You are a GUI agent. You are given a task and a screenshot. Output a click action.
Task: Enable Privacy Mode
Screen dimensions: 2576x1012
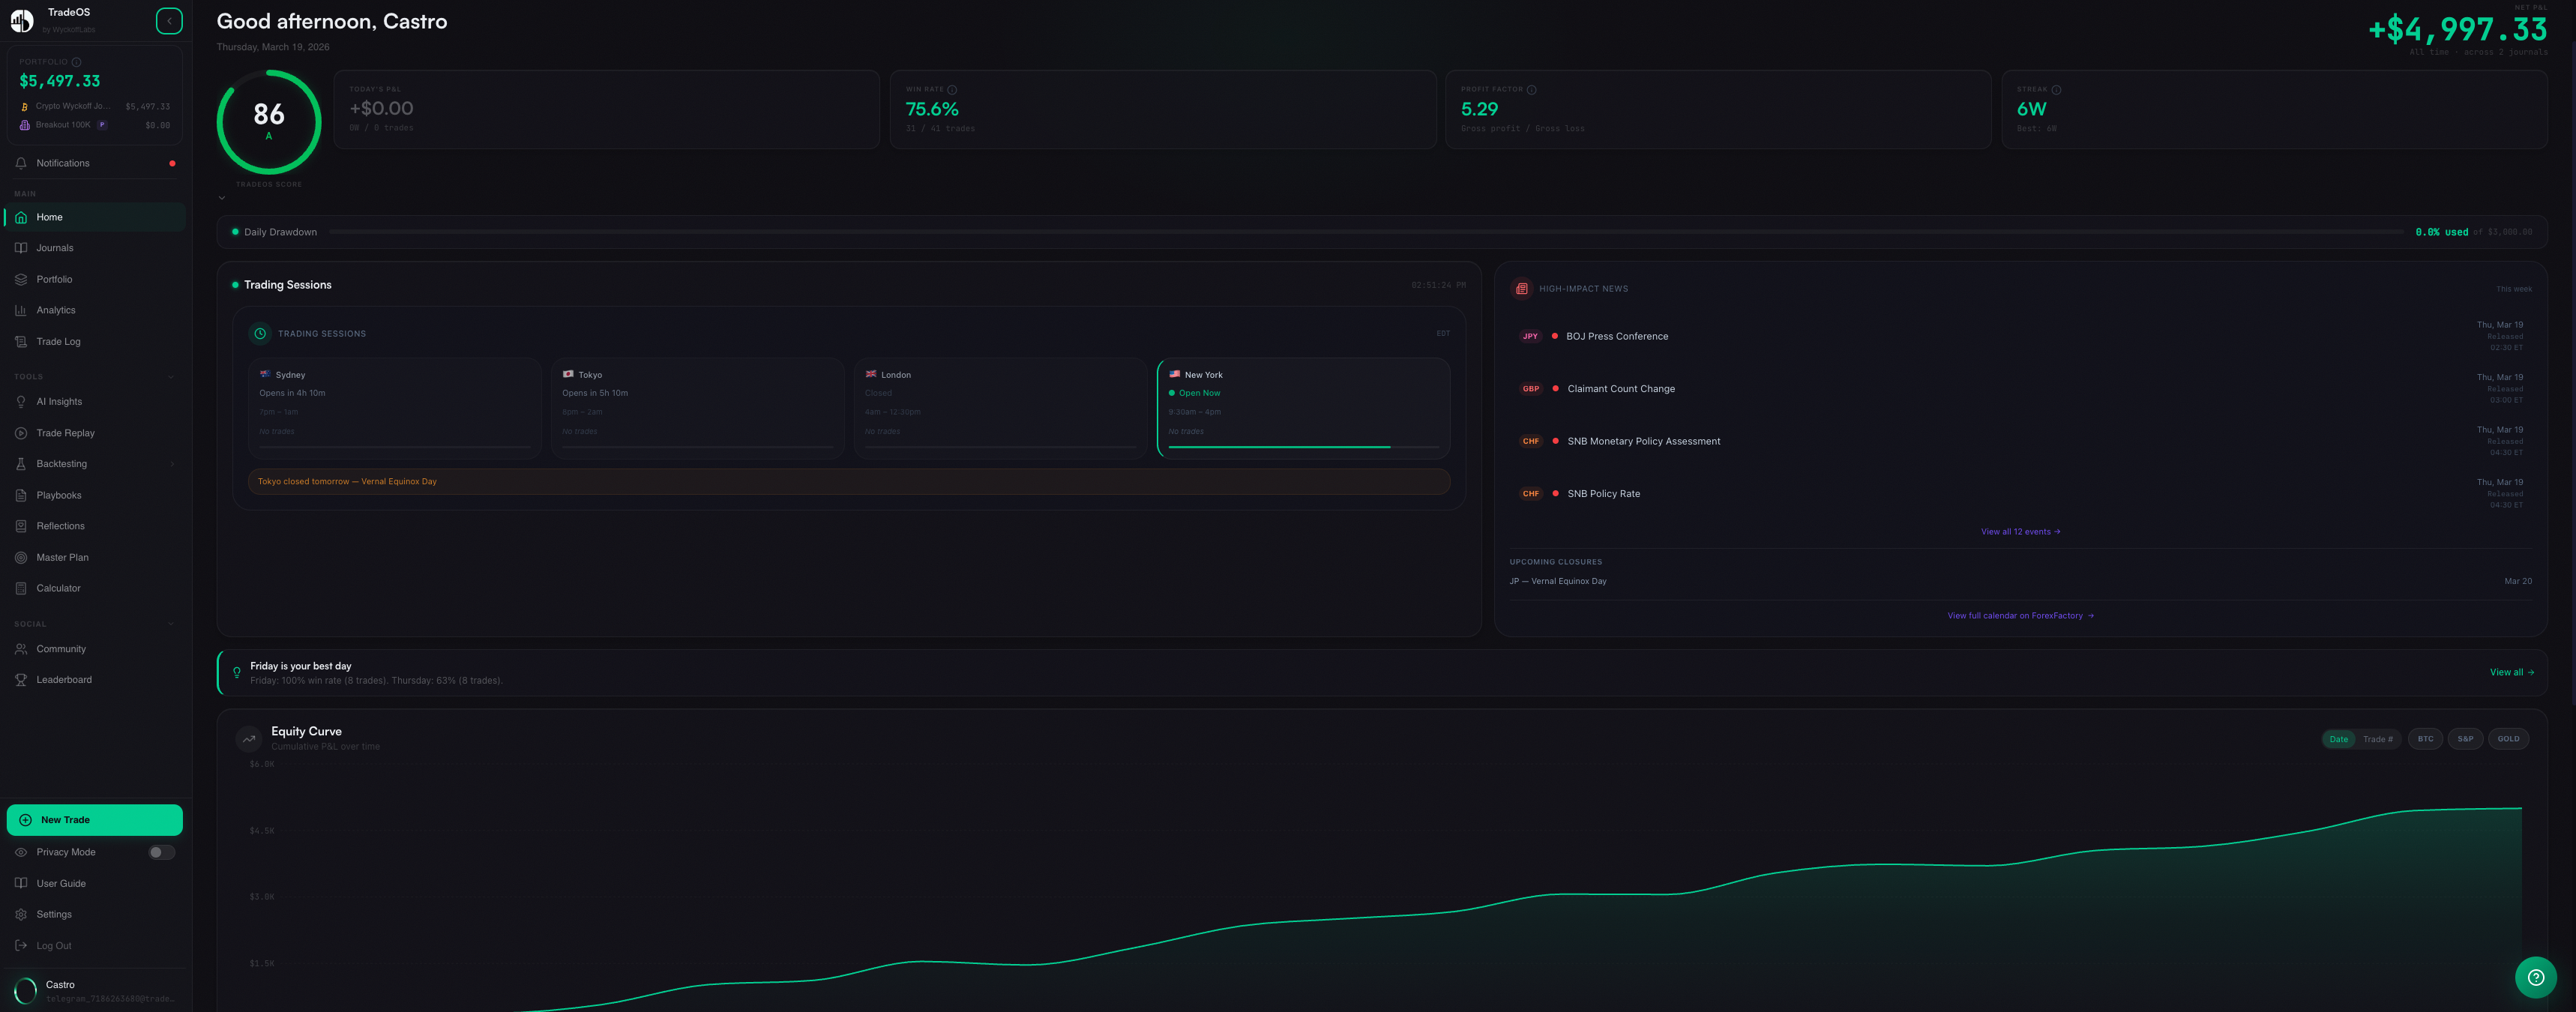click(161, 852)
